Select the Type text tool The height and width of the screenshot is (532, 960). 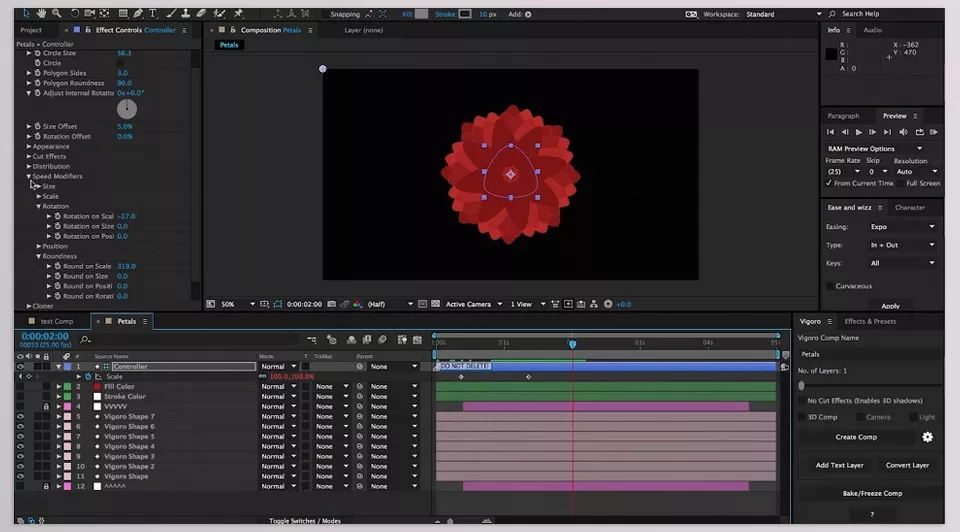152,13
